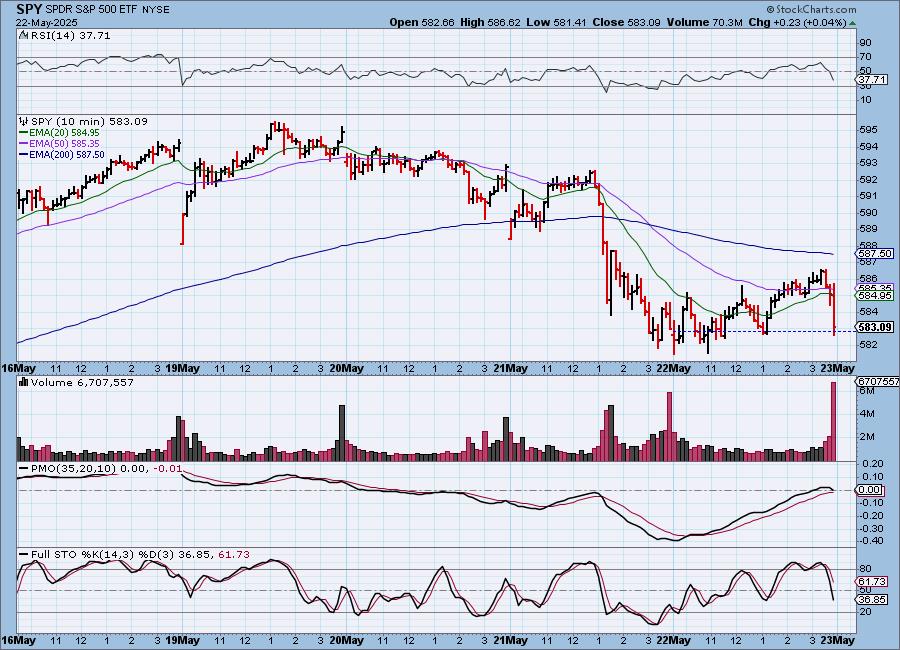
Task: Click the SPY (10 min) 583.09 legend text
Action: coord(89,121)
